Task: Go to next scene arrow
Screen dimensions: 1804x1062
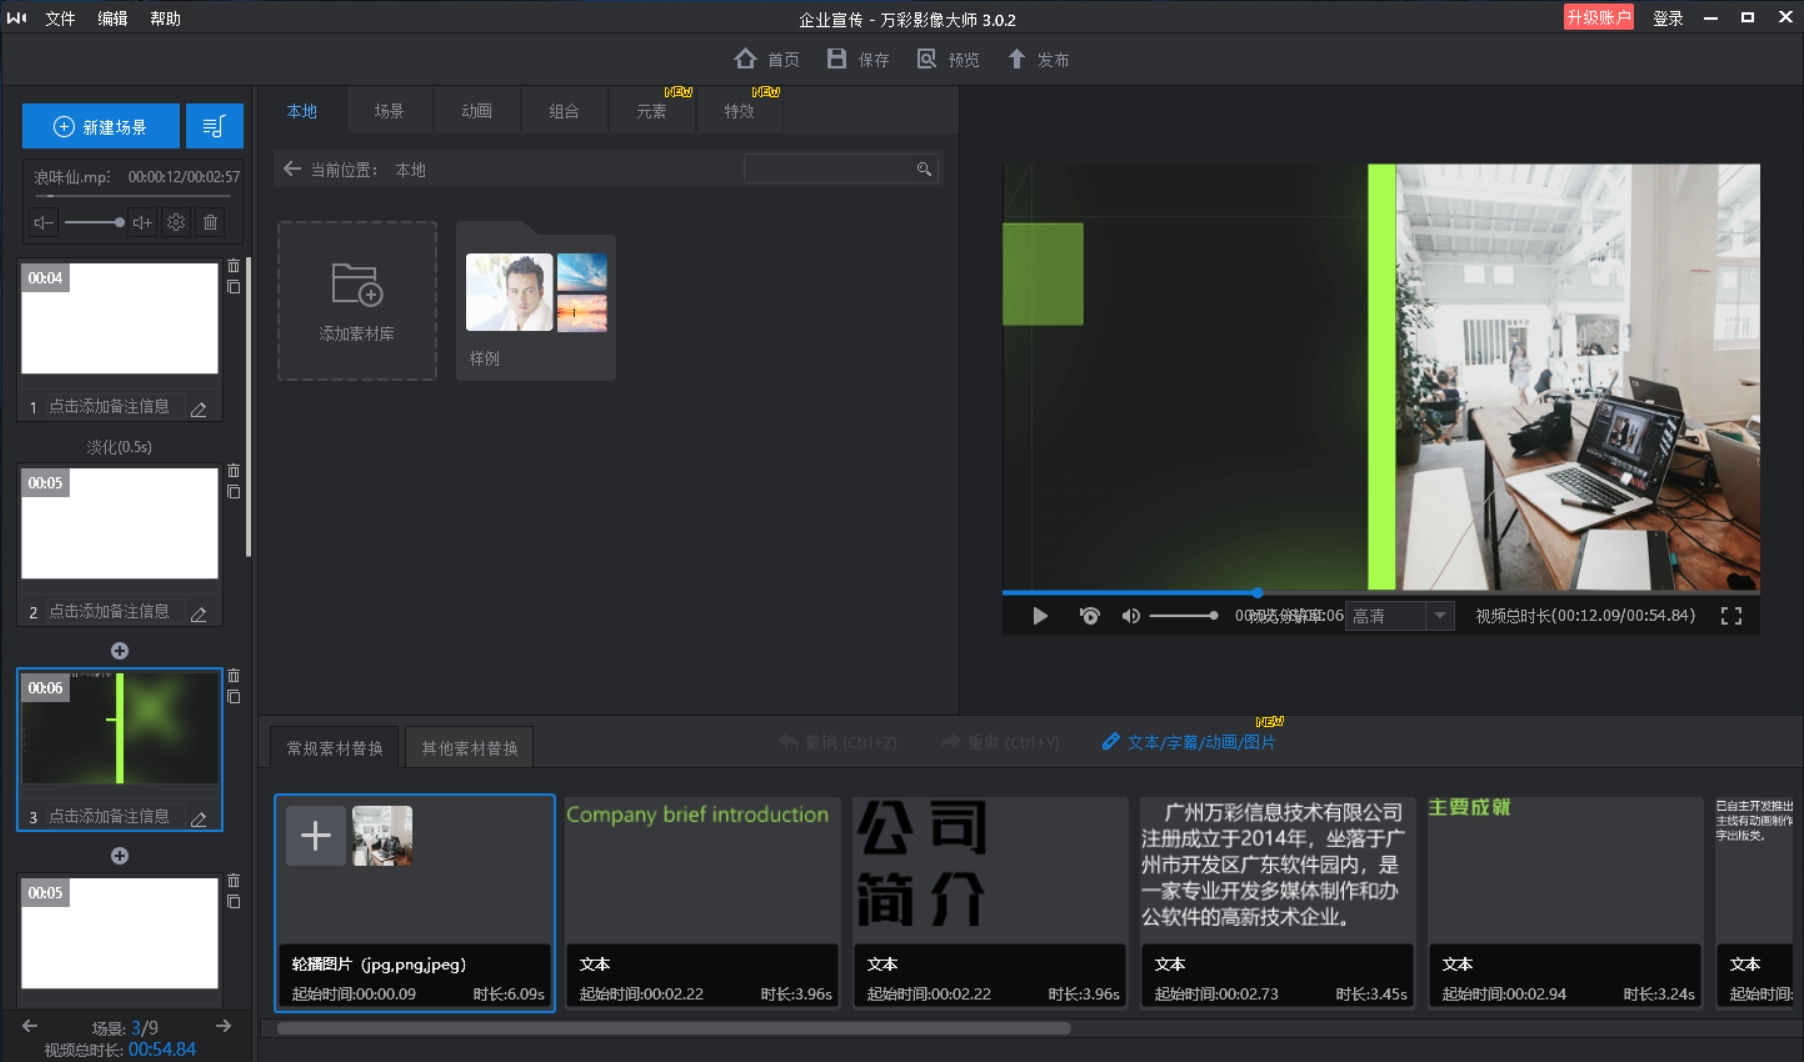Action: tap(223, 1026)
